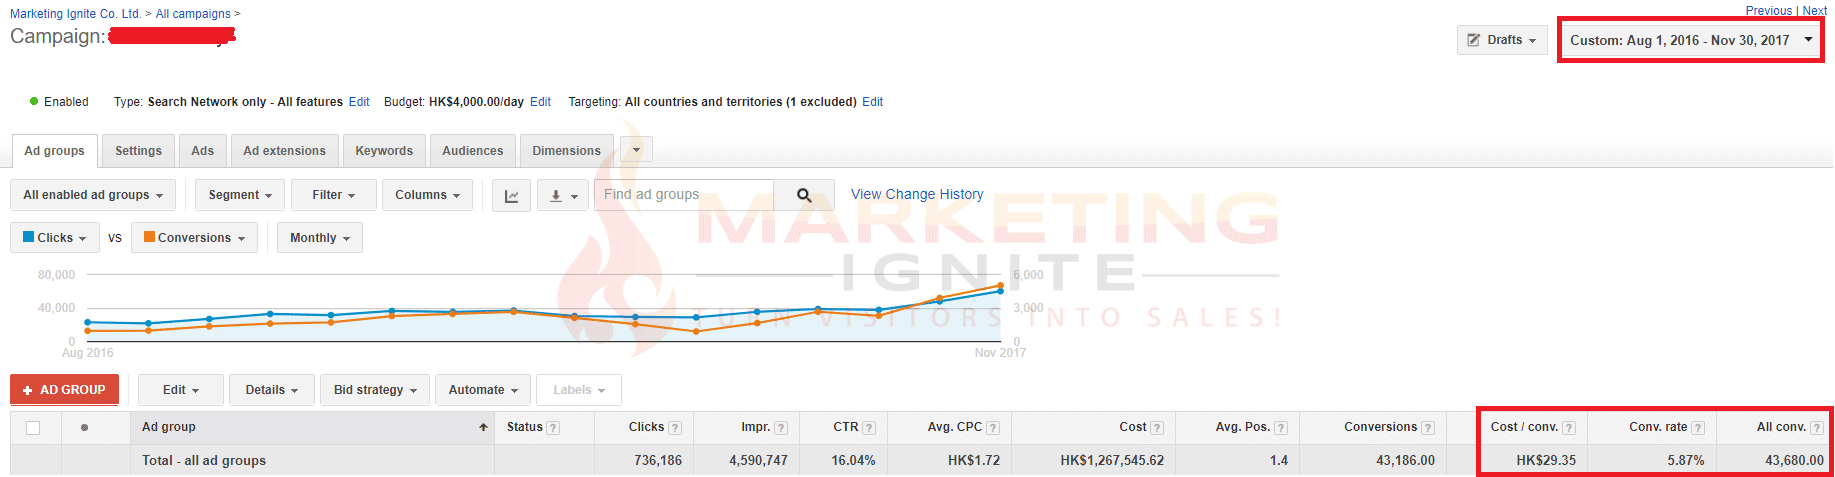Click the help icon next to Avg. CPC
This screenshot has width=1835, height=477.
(x=993, y=428)
